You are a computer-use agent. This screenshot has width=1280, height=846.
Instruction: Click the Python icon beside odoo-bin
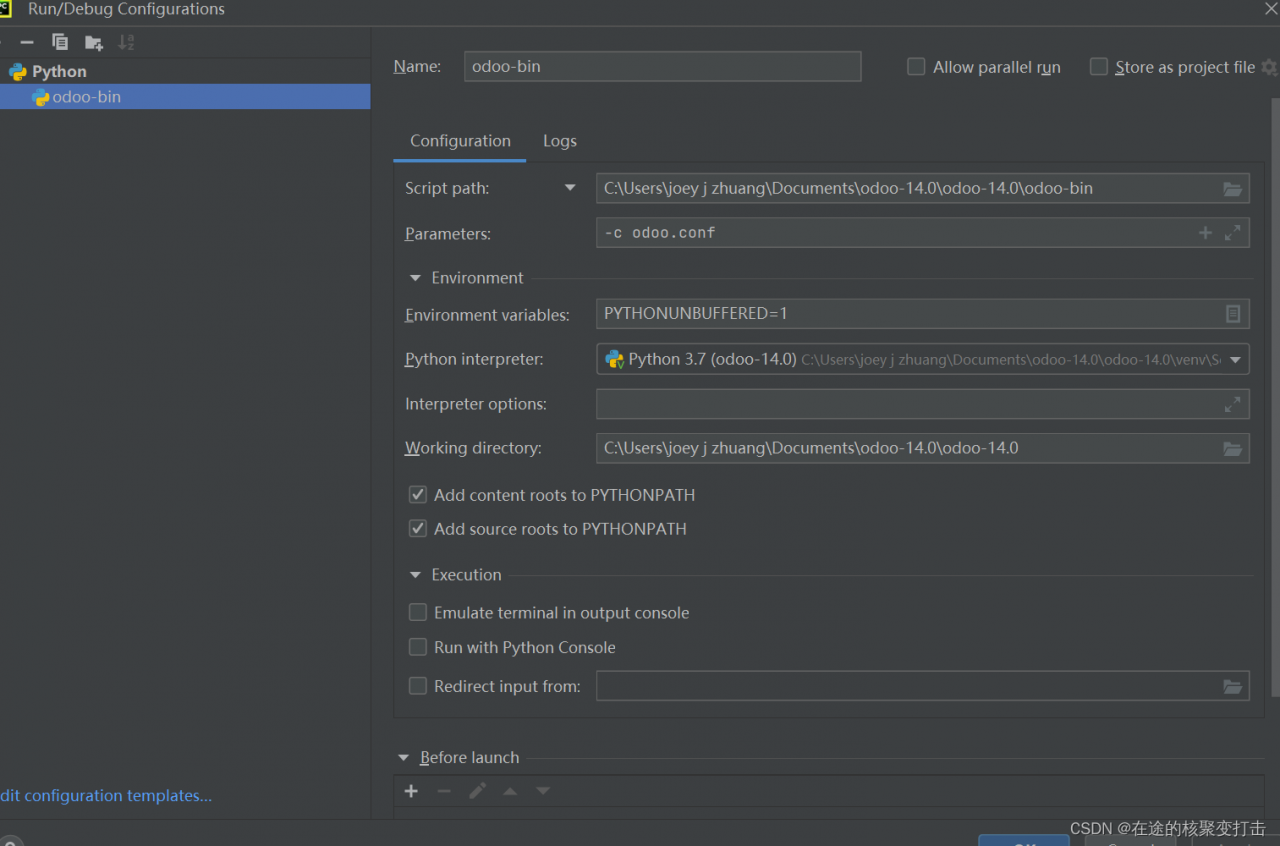click(41, 97)
